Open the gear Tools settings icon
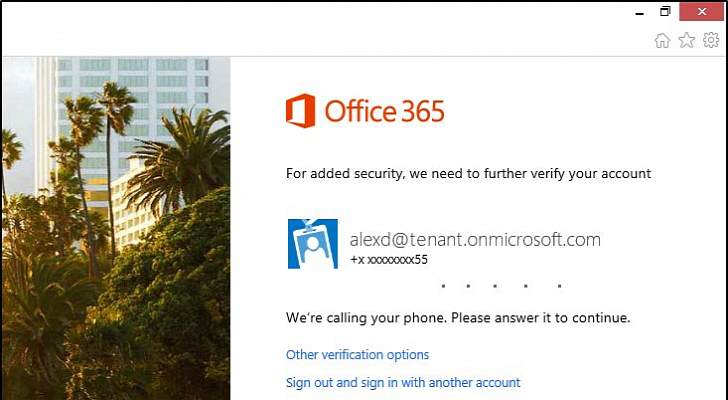Viewport: 728px width, 400px height. coord(711,41)
